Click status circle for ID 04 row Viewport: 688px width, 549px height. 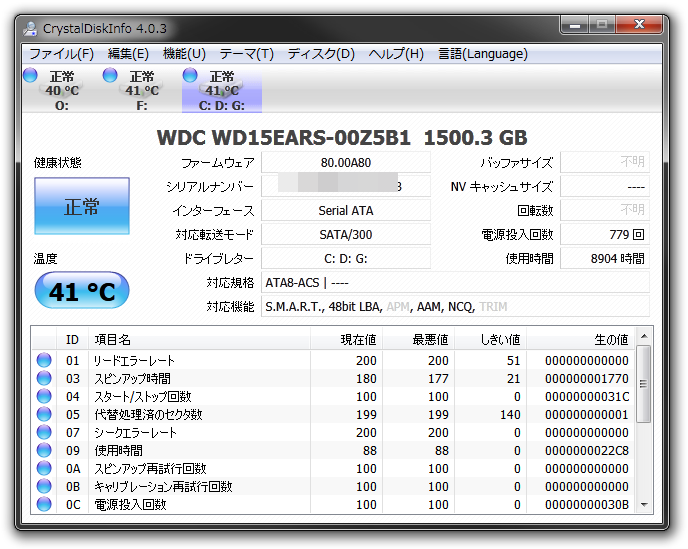44,396
